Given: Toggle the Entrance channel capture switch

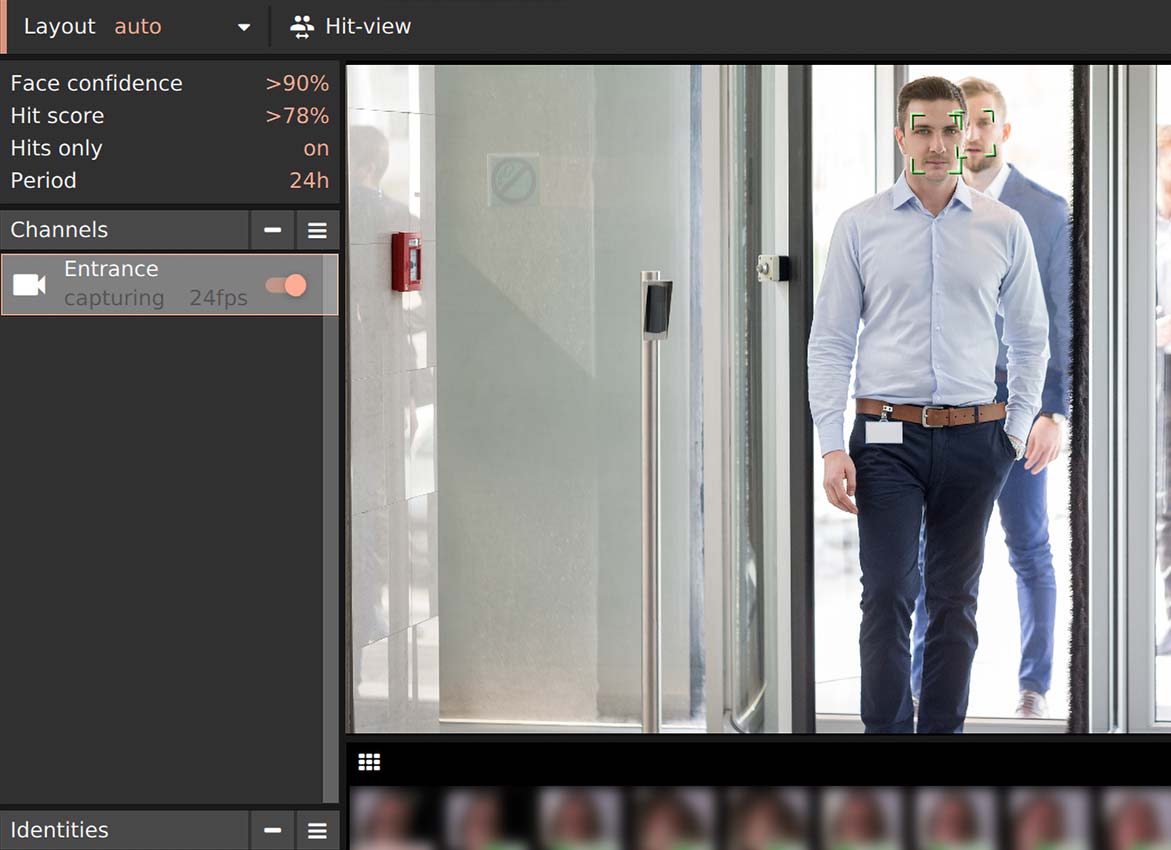Looking at the screenshot, I should point(286,285).
